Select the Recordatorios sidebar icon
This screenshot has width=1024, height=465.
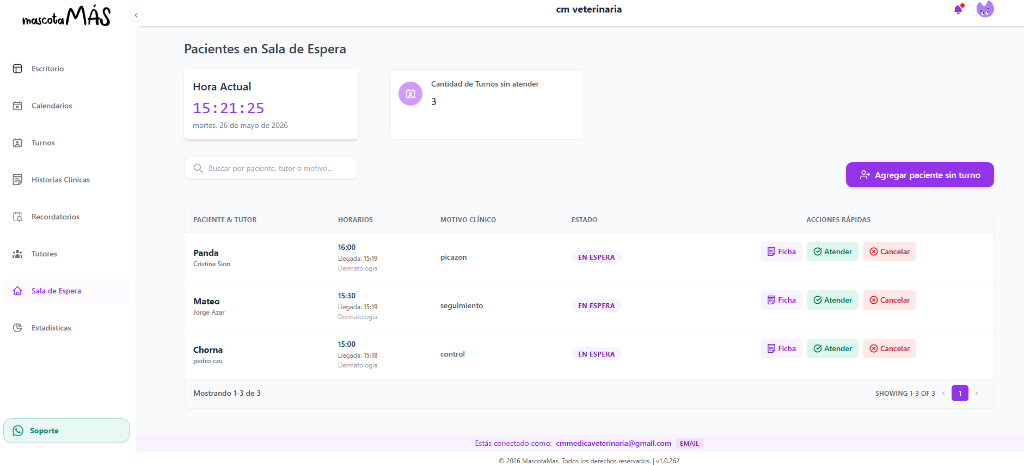(18, 217)
